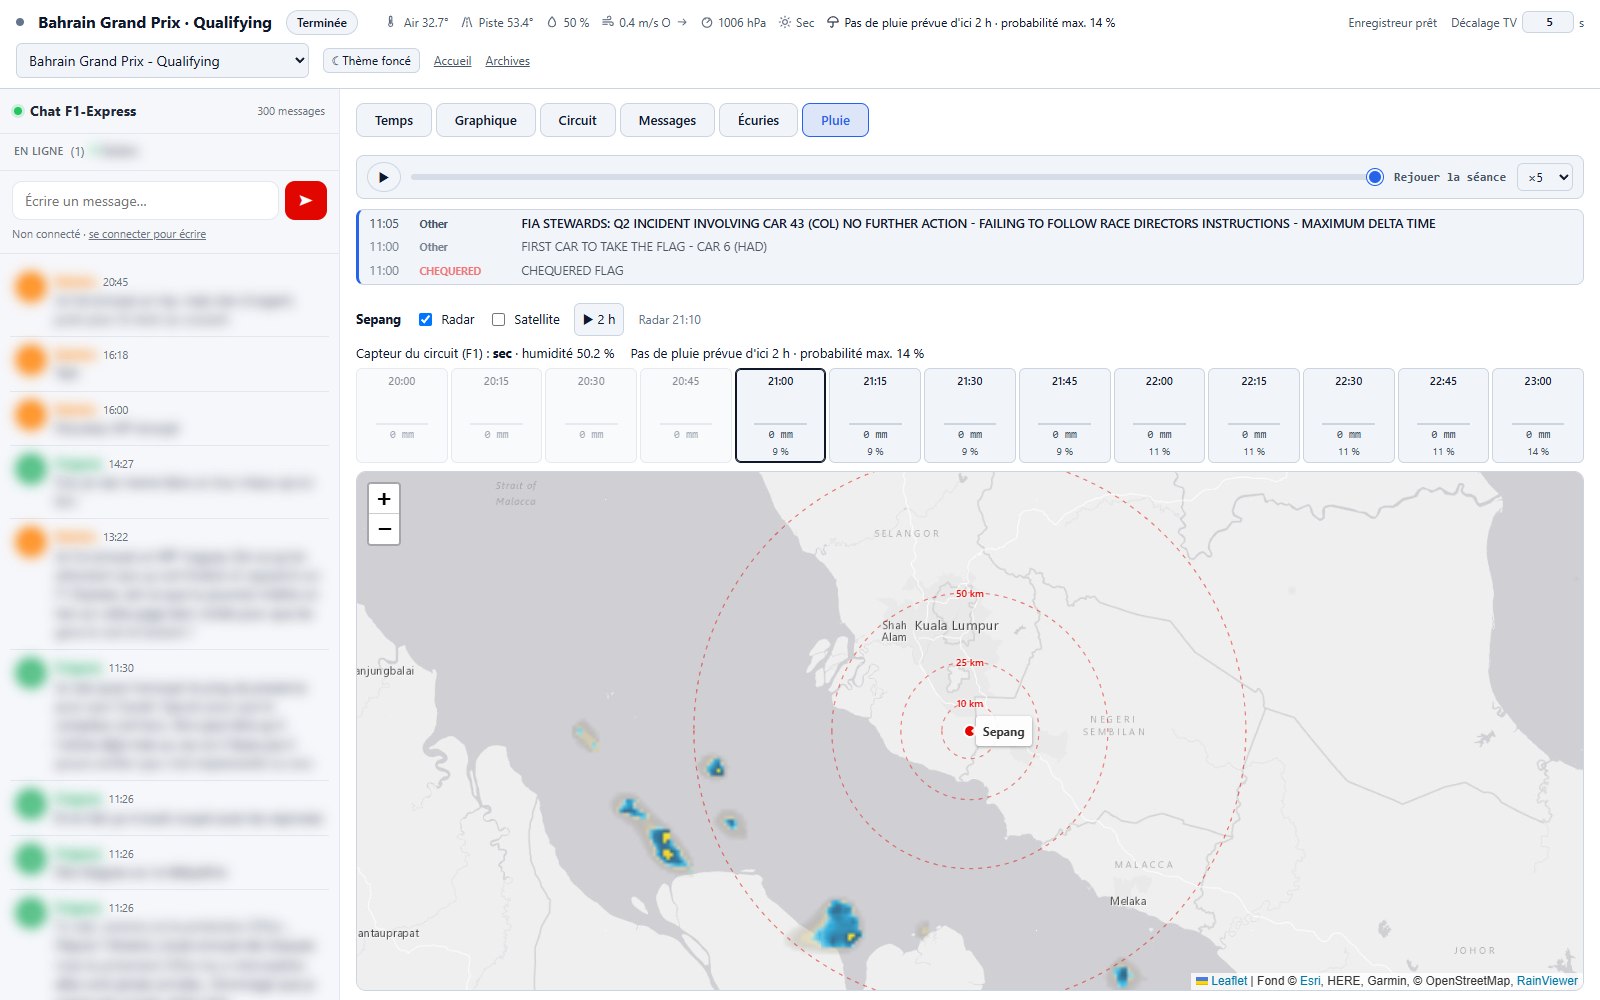Click the pressure gauge icon
1600x1000 pixels.
coord(707,22)
